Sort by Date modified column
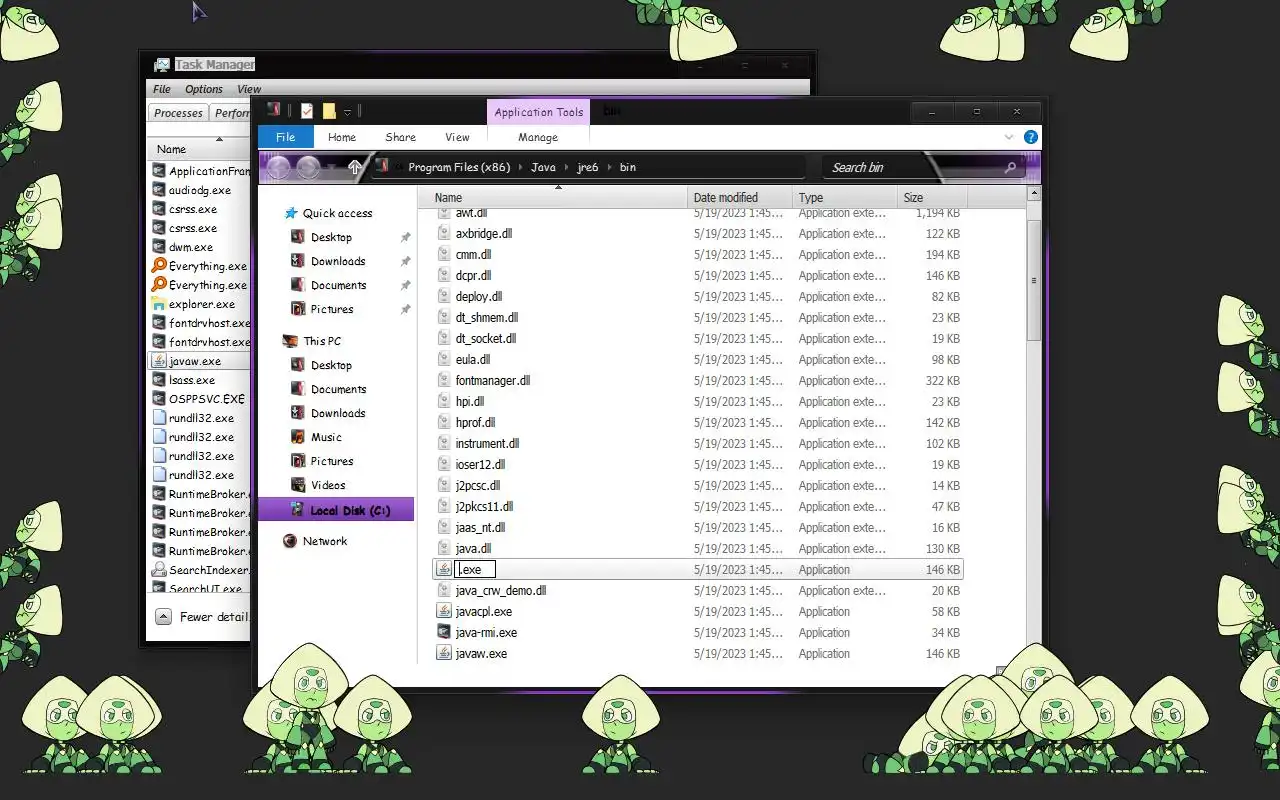Viewport: 1280px width, 800px height. click(741, 197)
